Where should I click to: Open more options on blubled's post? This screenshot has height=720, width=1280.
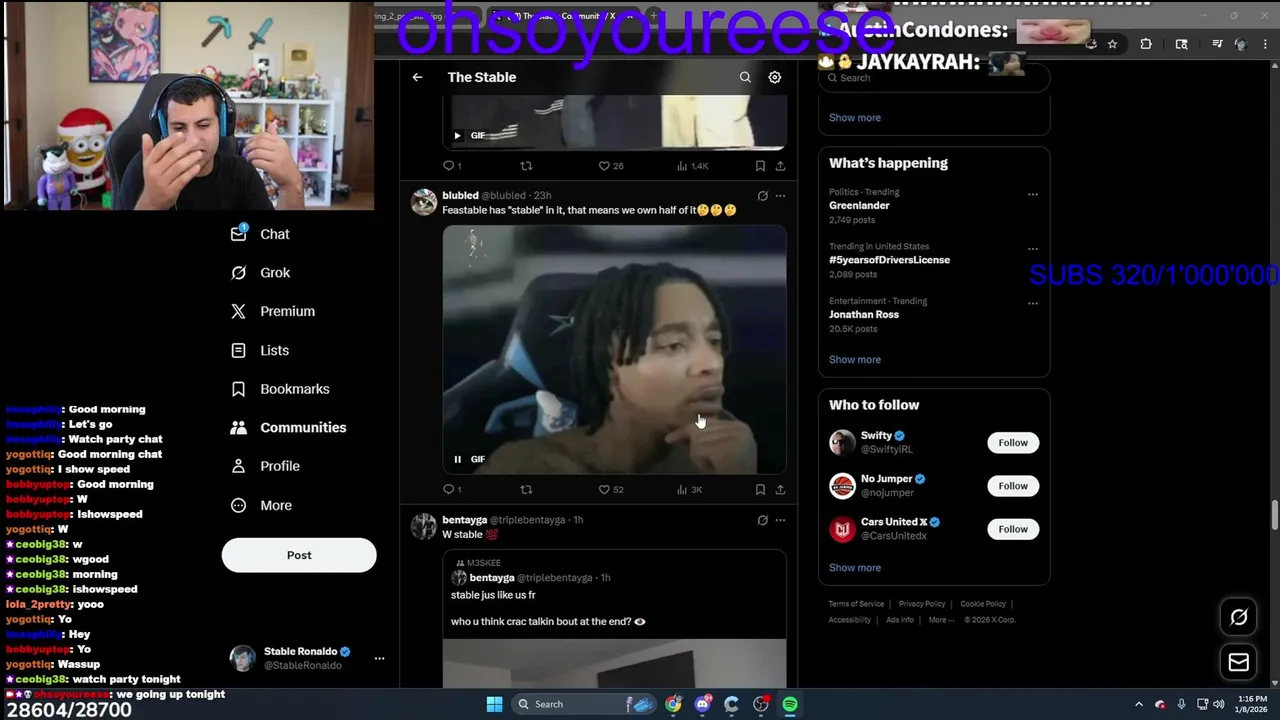pos(780,196)
